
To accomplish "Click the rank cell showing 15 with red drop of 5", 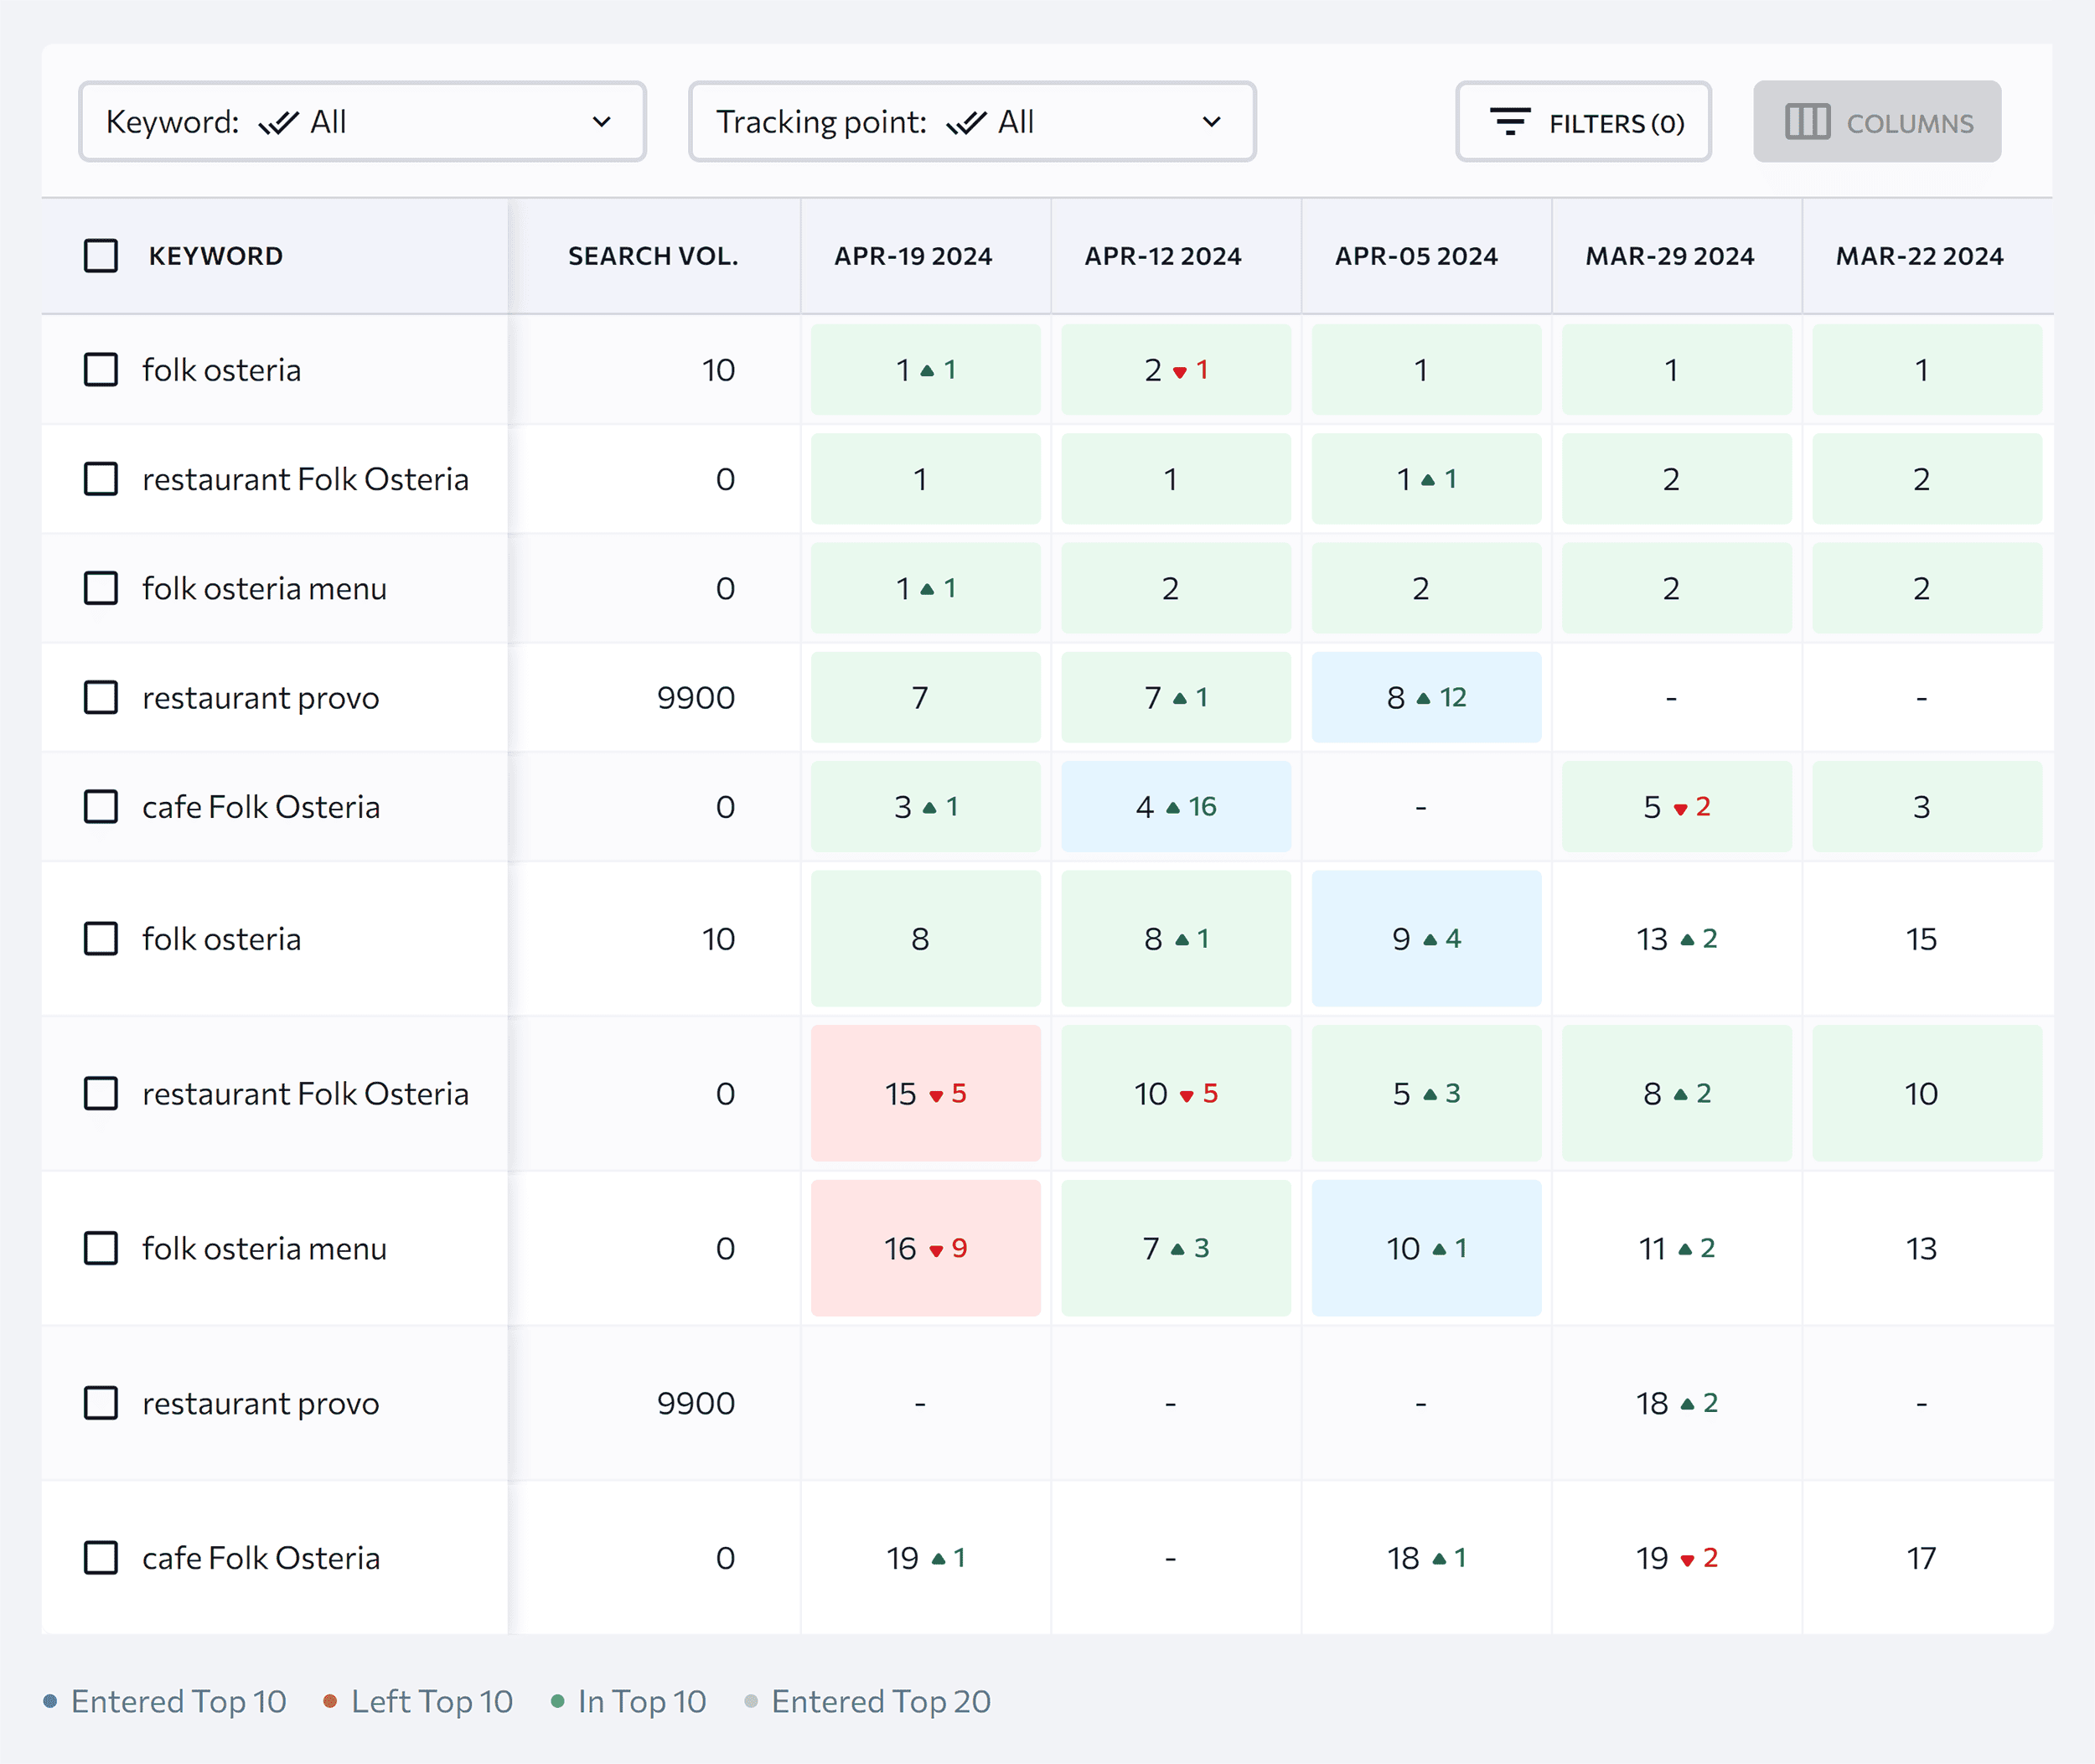I will 926,1094.
